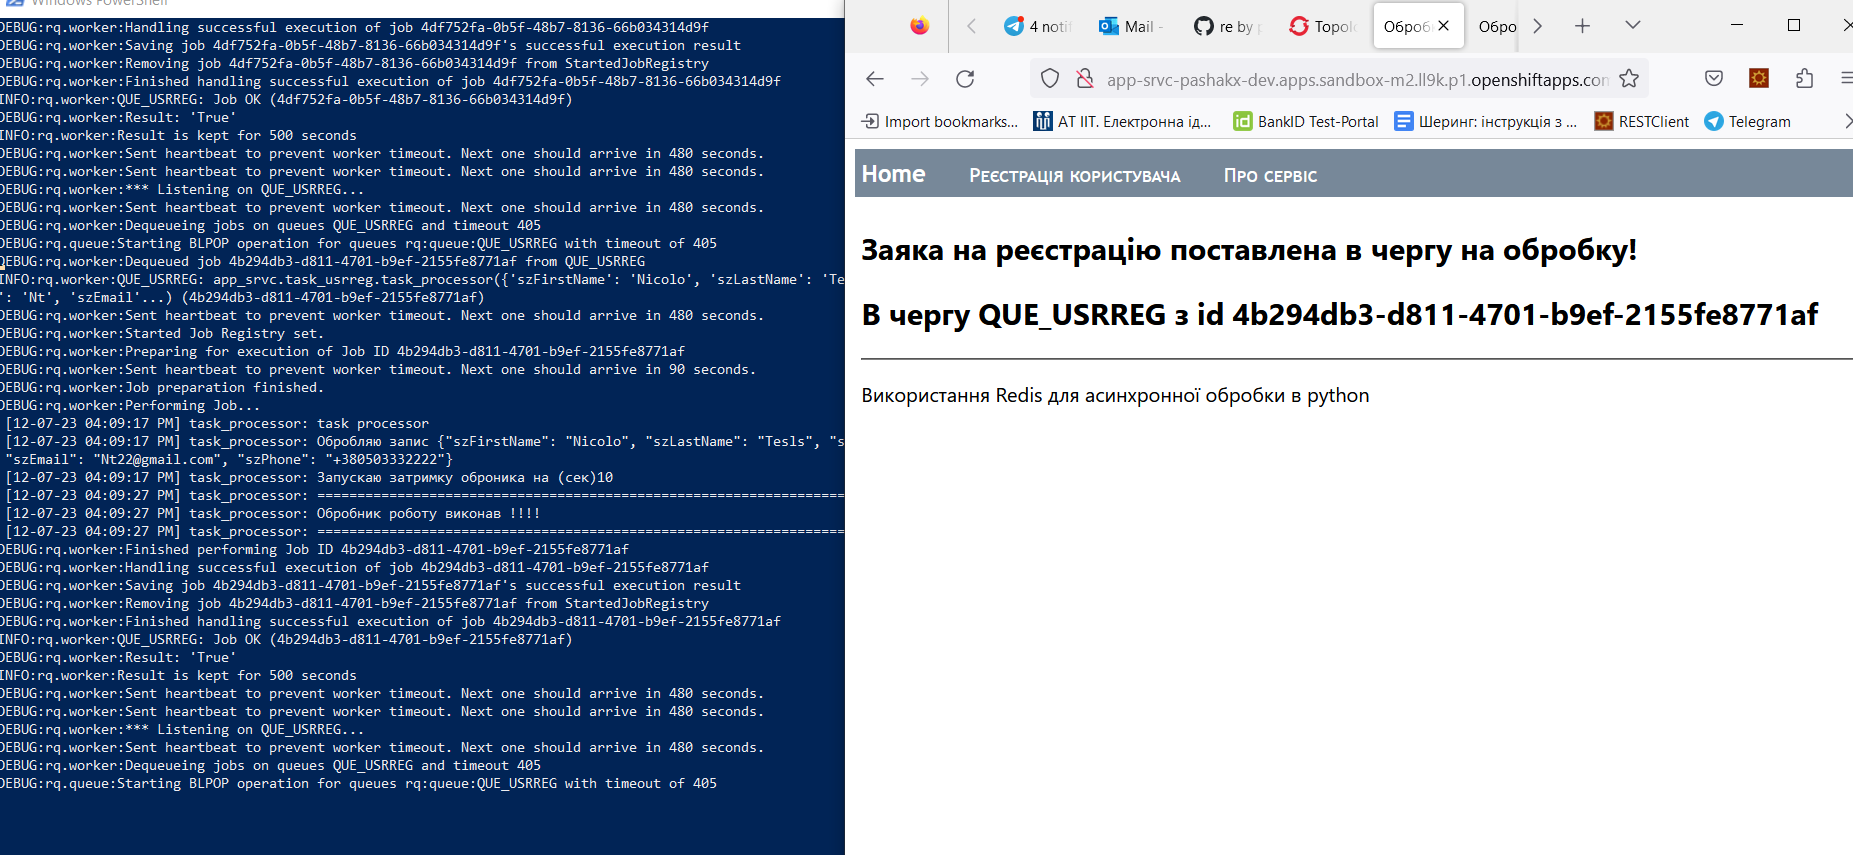Click the insecure connection padlock icon

[x=1084, y=79]
